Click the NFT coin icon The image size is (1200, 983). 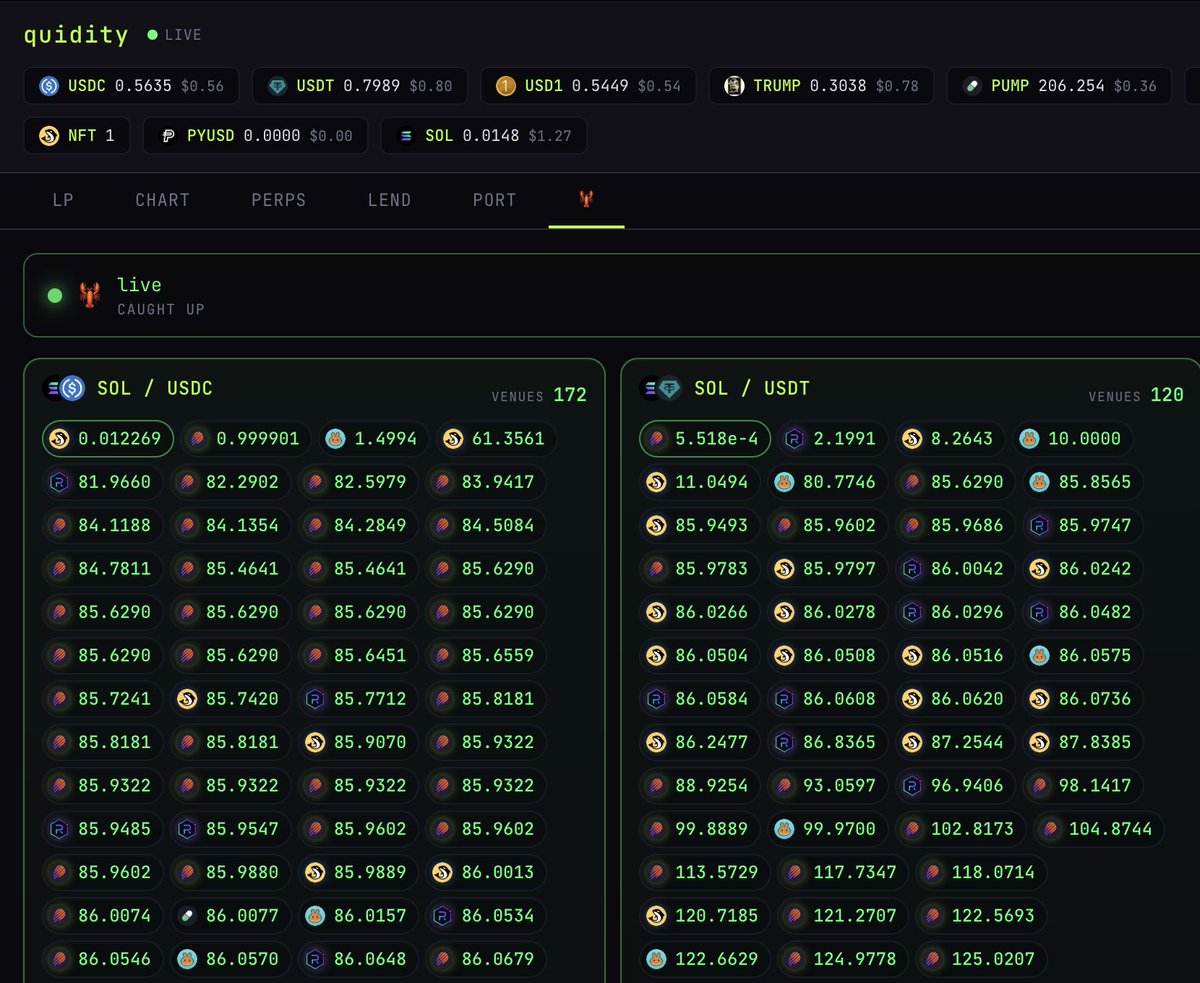(x=50, y=135)
